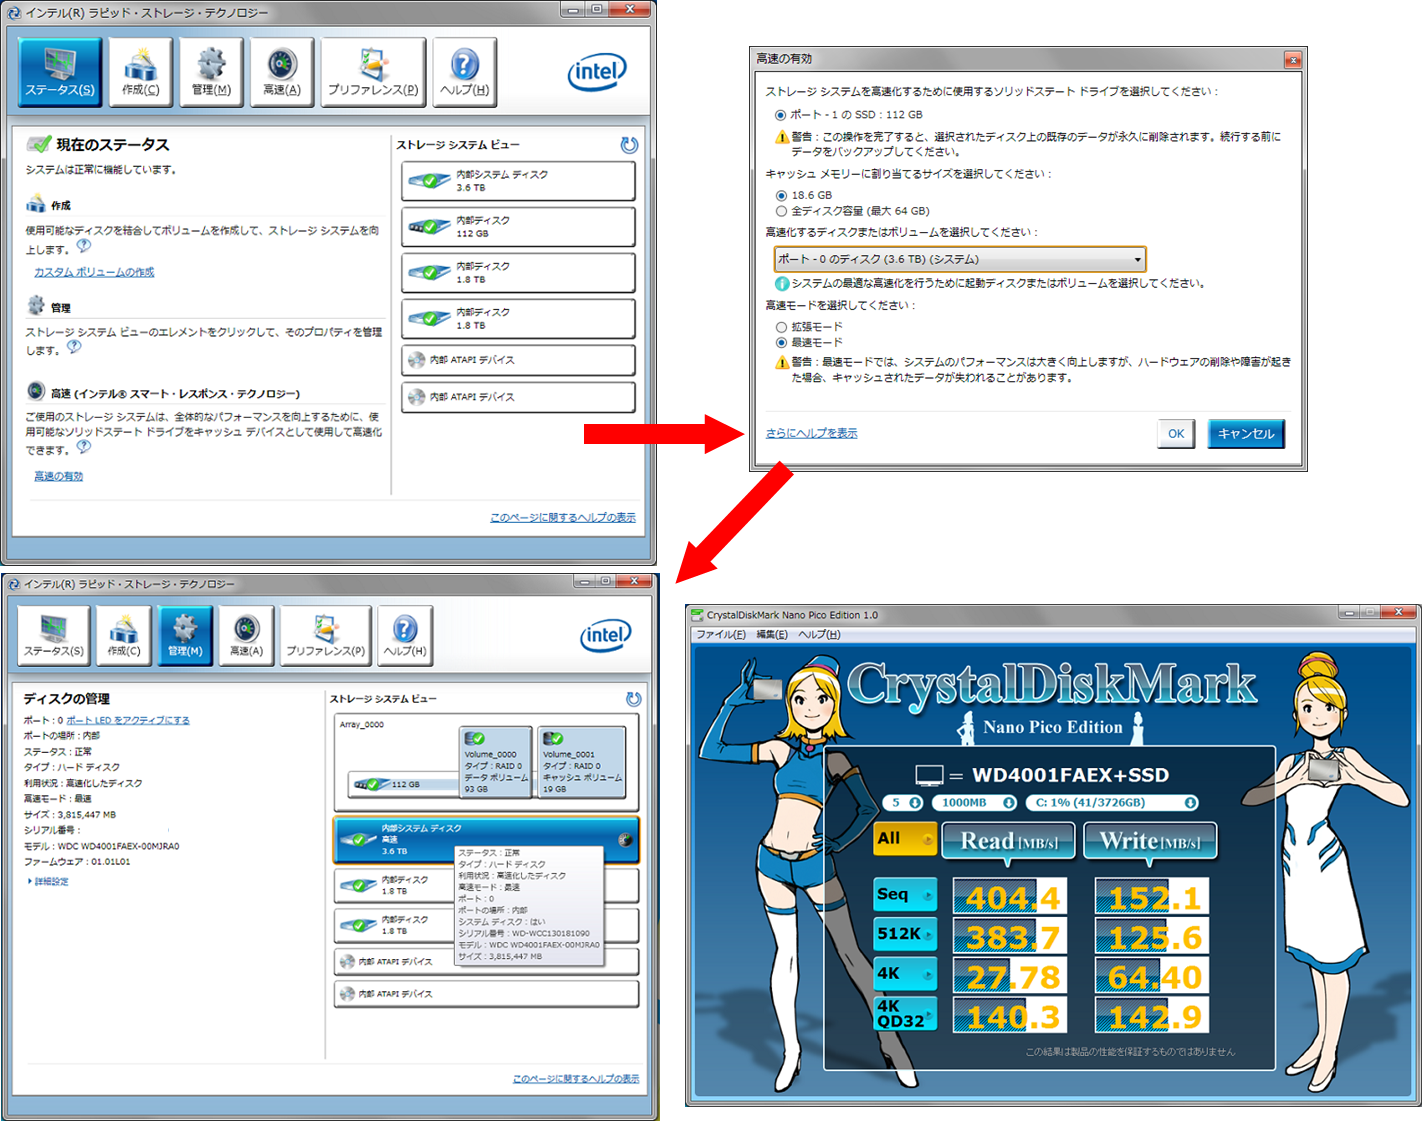The height and width of the screenshot is (1121, 1422).
Task: Select highlighted 内部システム ディスク in ディスクの管理 window
Action: tap(486, 839)
